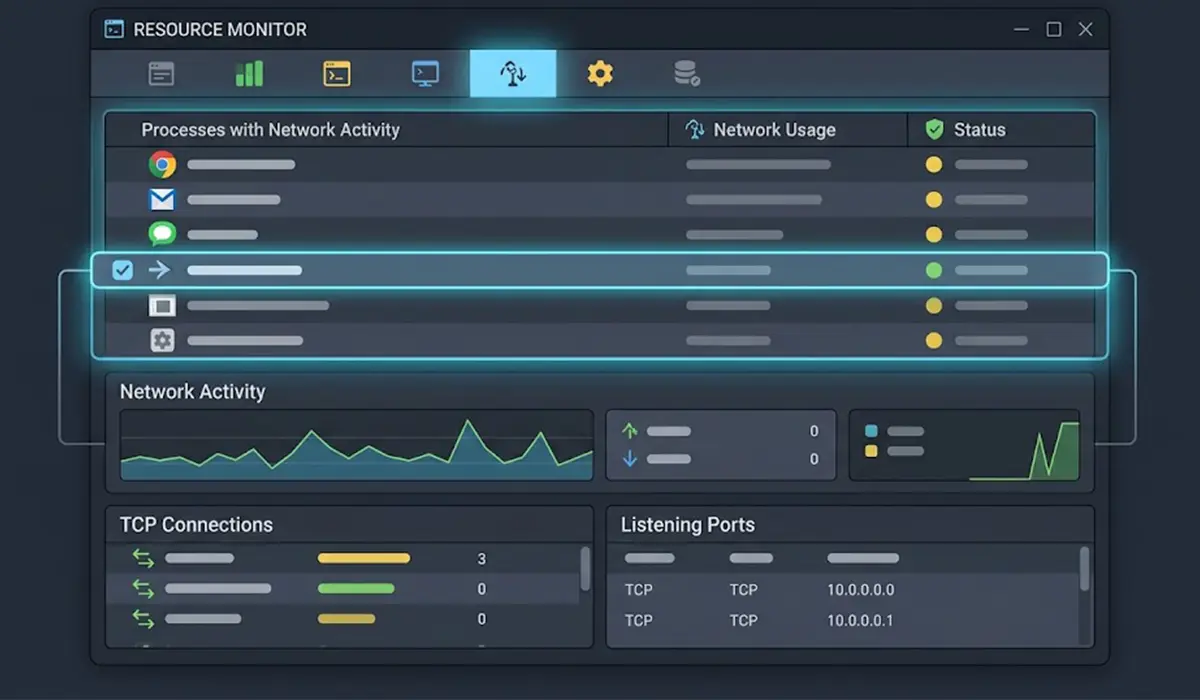Click the yellow legend square
The image size is (1200, 700).
871,451
